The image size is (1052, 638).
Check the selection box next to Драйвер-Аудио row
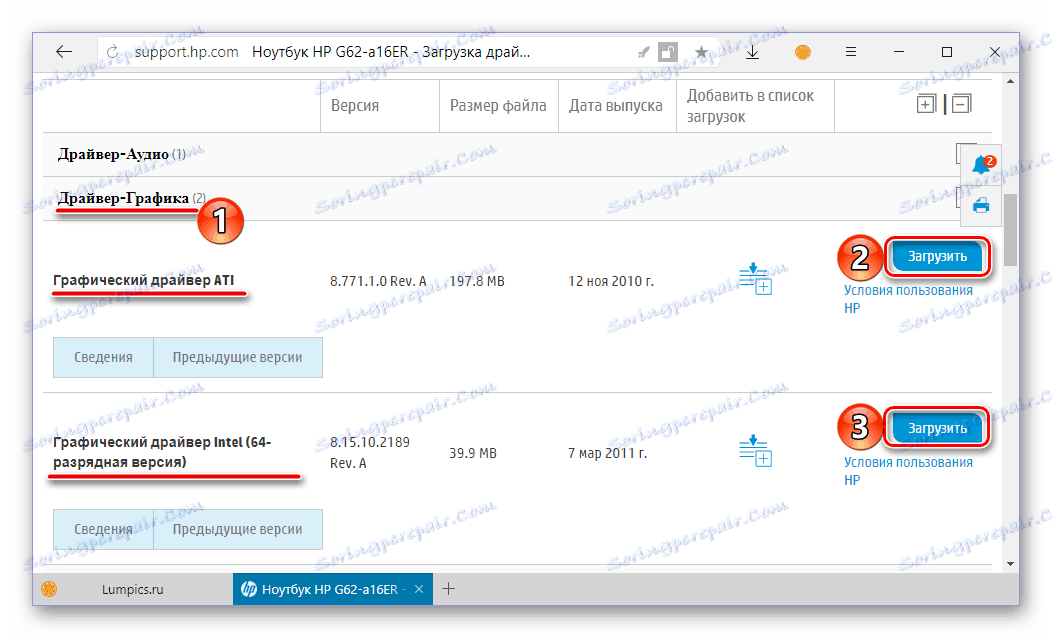tap(957, 155)
